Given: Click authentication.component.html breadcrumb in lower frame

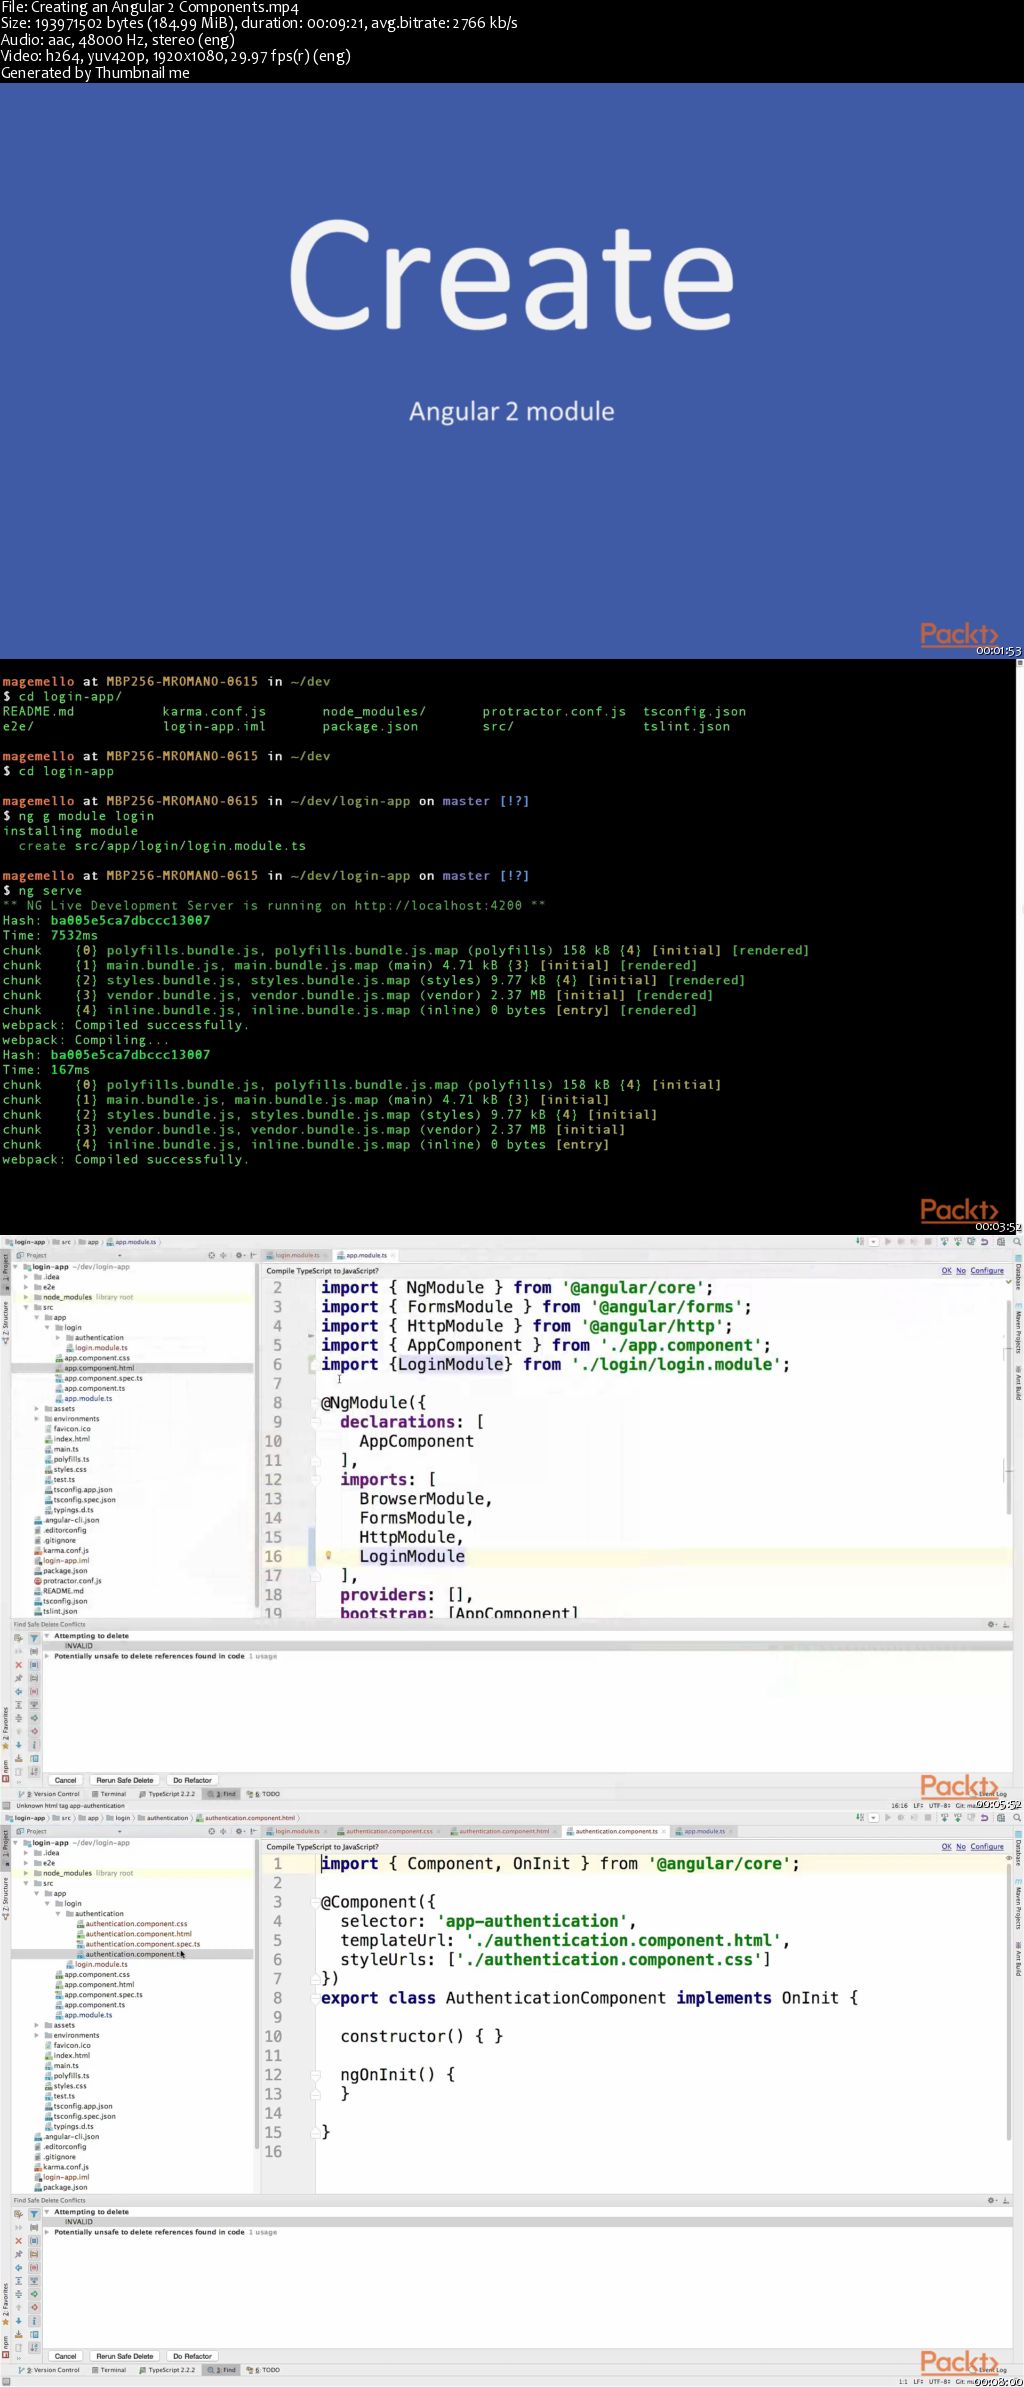Looking at the screenshot, I should 246,1818.
